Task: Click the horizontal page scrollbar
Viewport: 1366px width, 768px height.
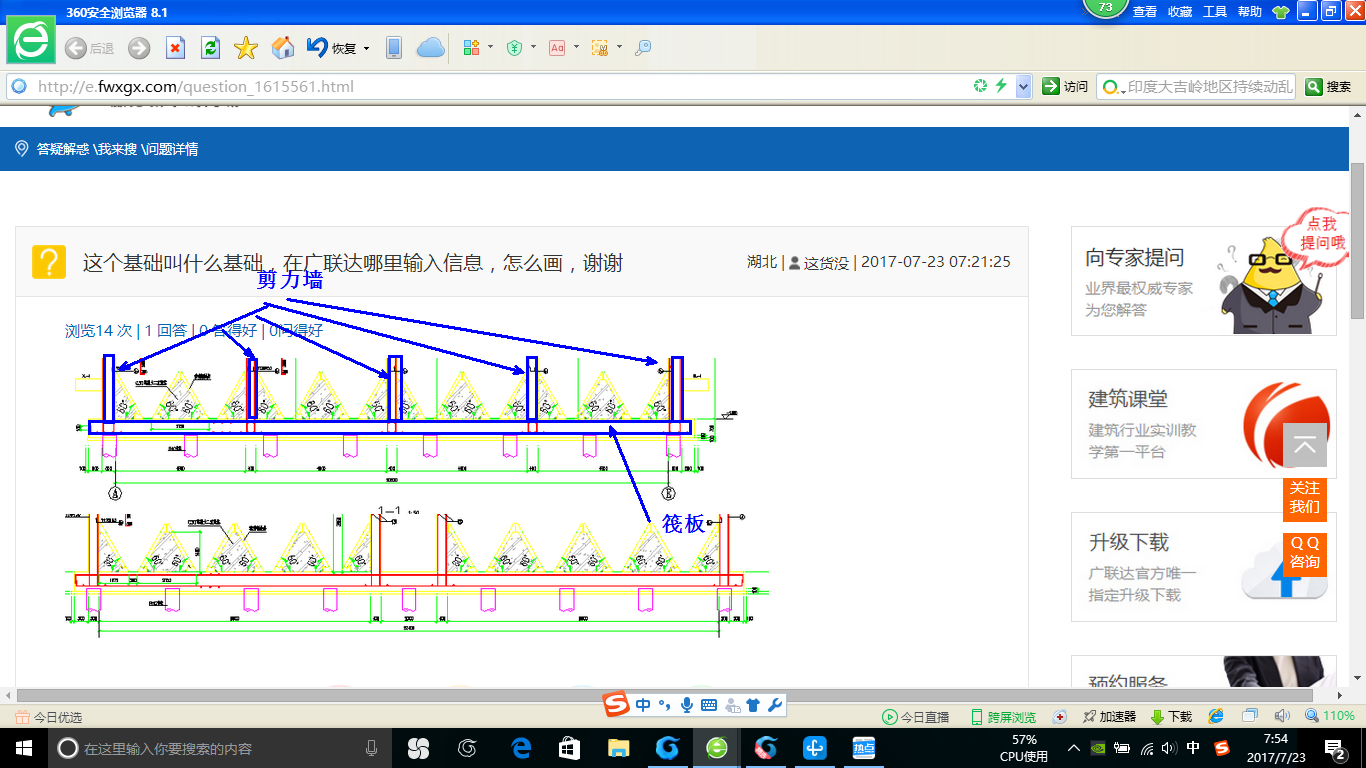Action: tap(664, 695)
